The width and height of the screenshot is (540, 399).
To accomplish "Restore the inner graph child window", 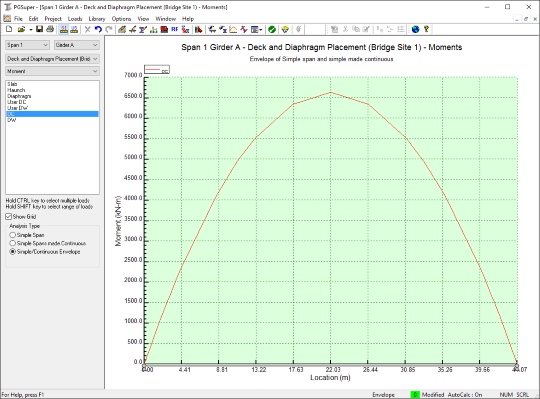I will pyautogui.click(x=526, y=19).
